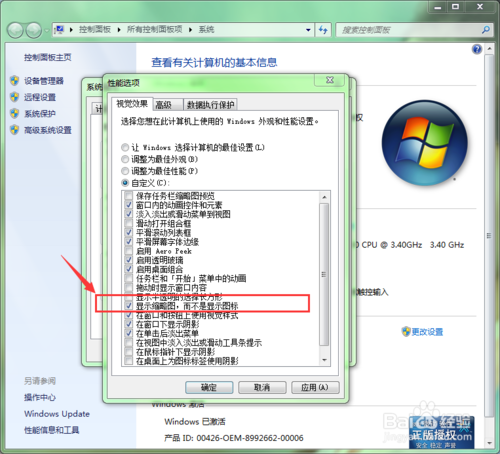Click 取消 button in 性能选项

click(x=262, y=387)
